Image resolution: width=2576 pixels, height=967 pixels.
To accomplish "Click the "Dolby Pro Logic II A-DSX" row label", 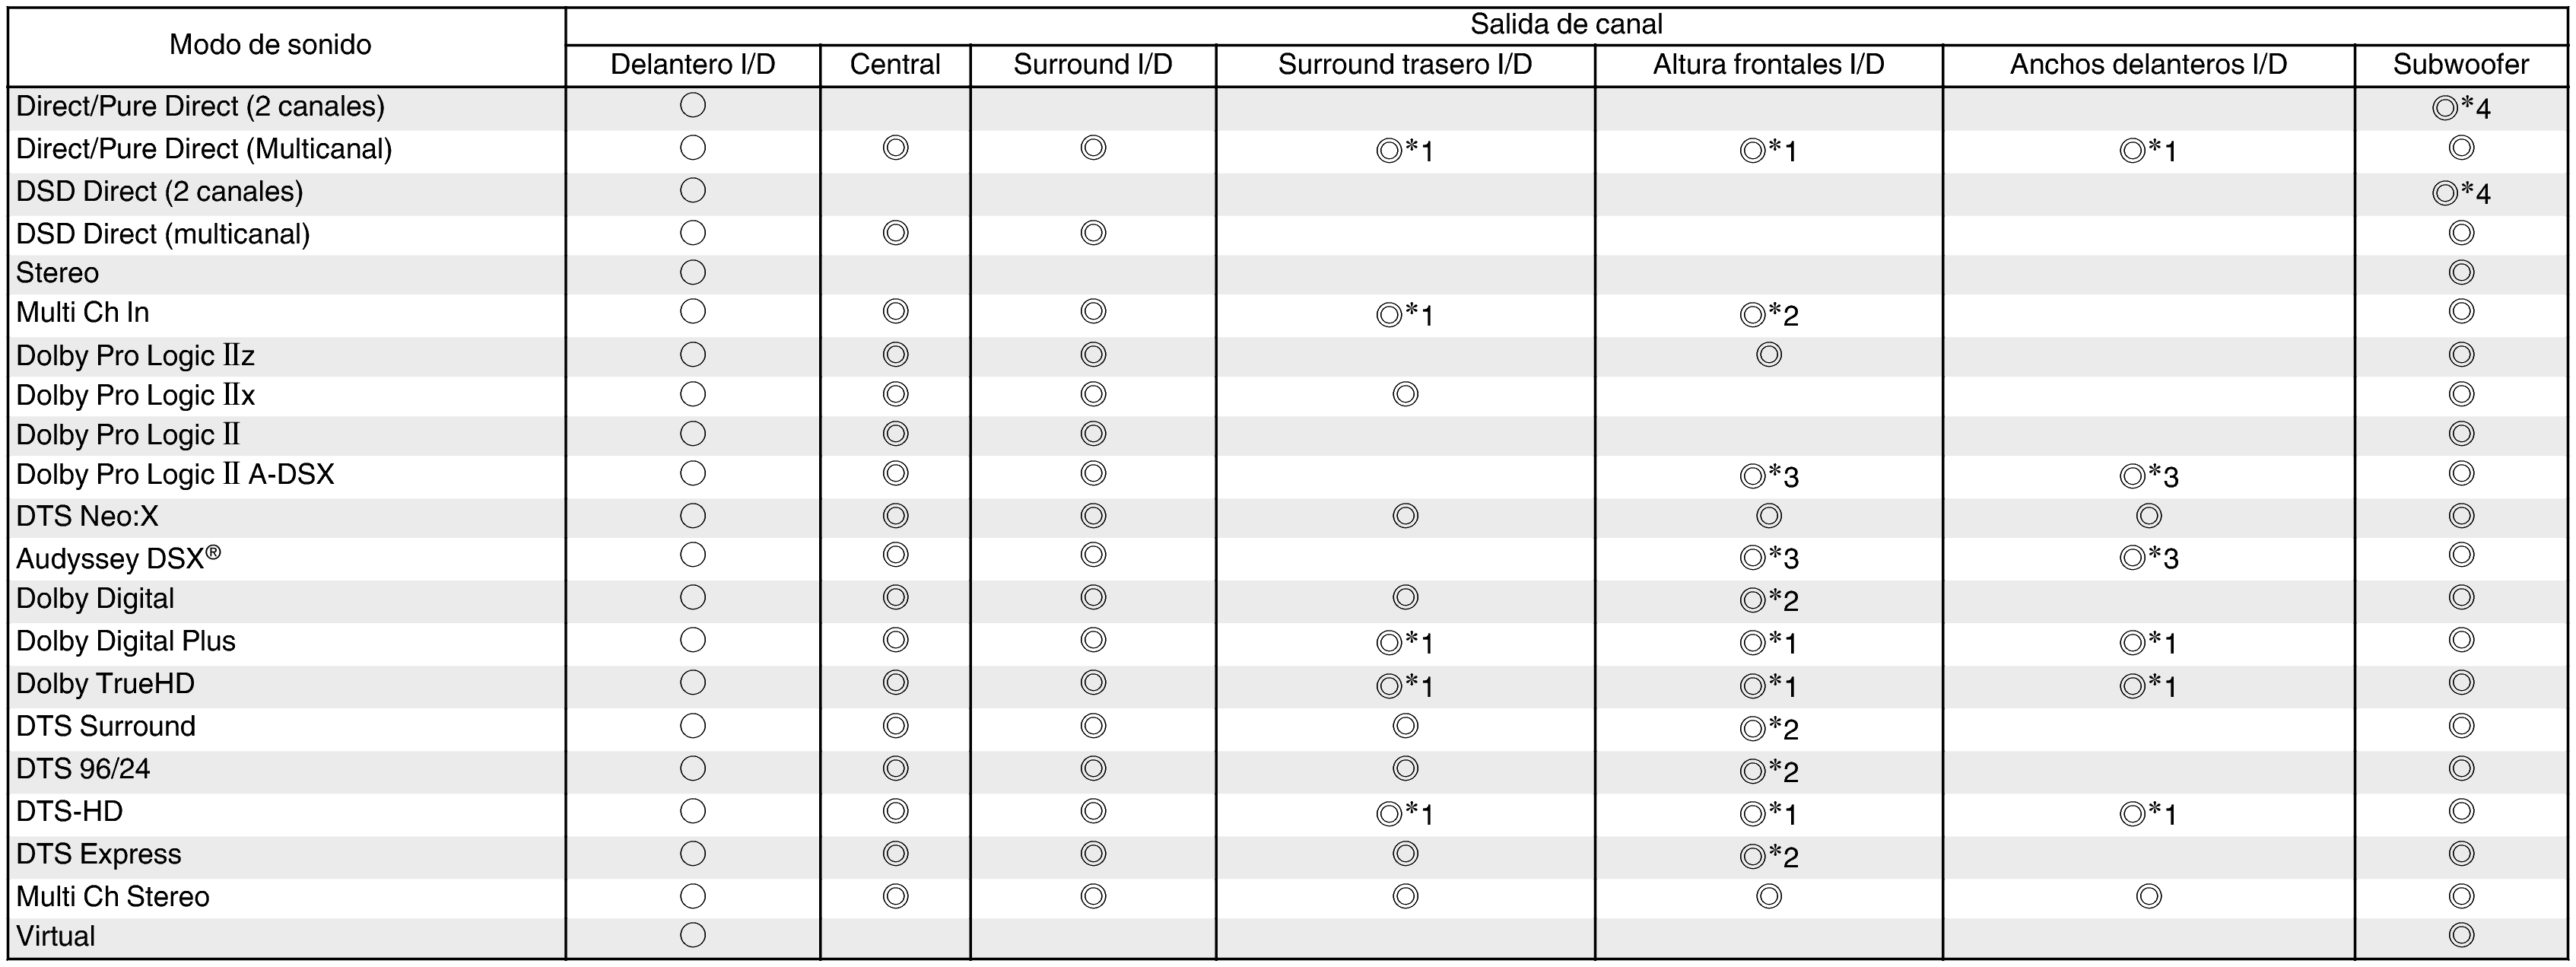I will pyautogui.click(x=175, y=474).
